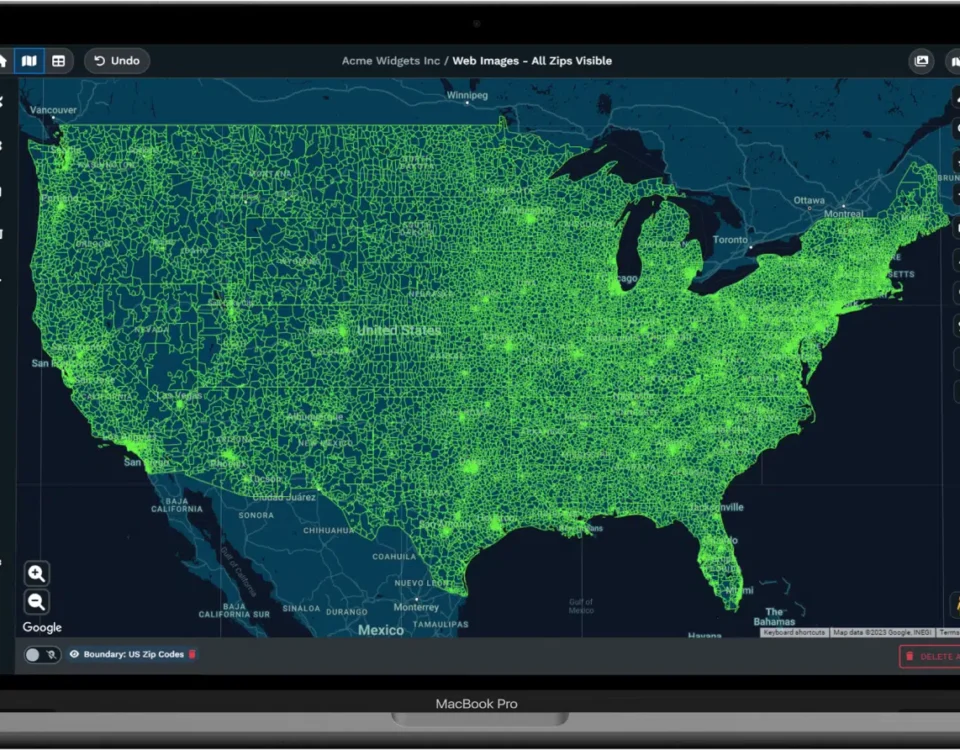Click the Toronto city label on map
This screenshot has height=750, width=960.
[730, 240]
